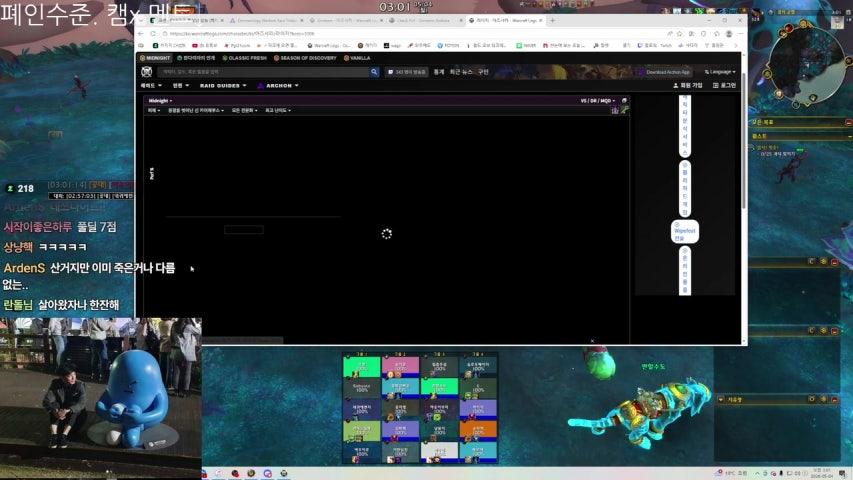The image size is (853, 480).
Task: Switch to the VANILLA game tab
Action: (x=357, y=58)
